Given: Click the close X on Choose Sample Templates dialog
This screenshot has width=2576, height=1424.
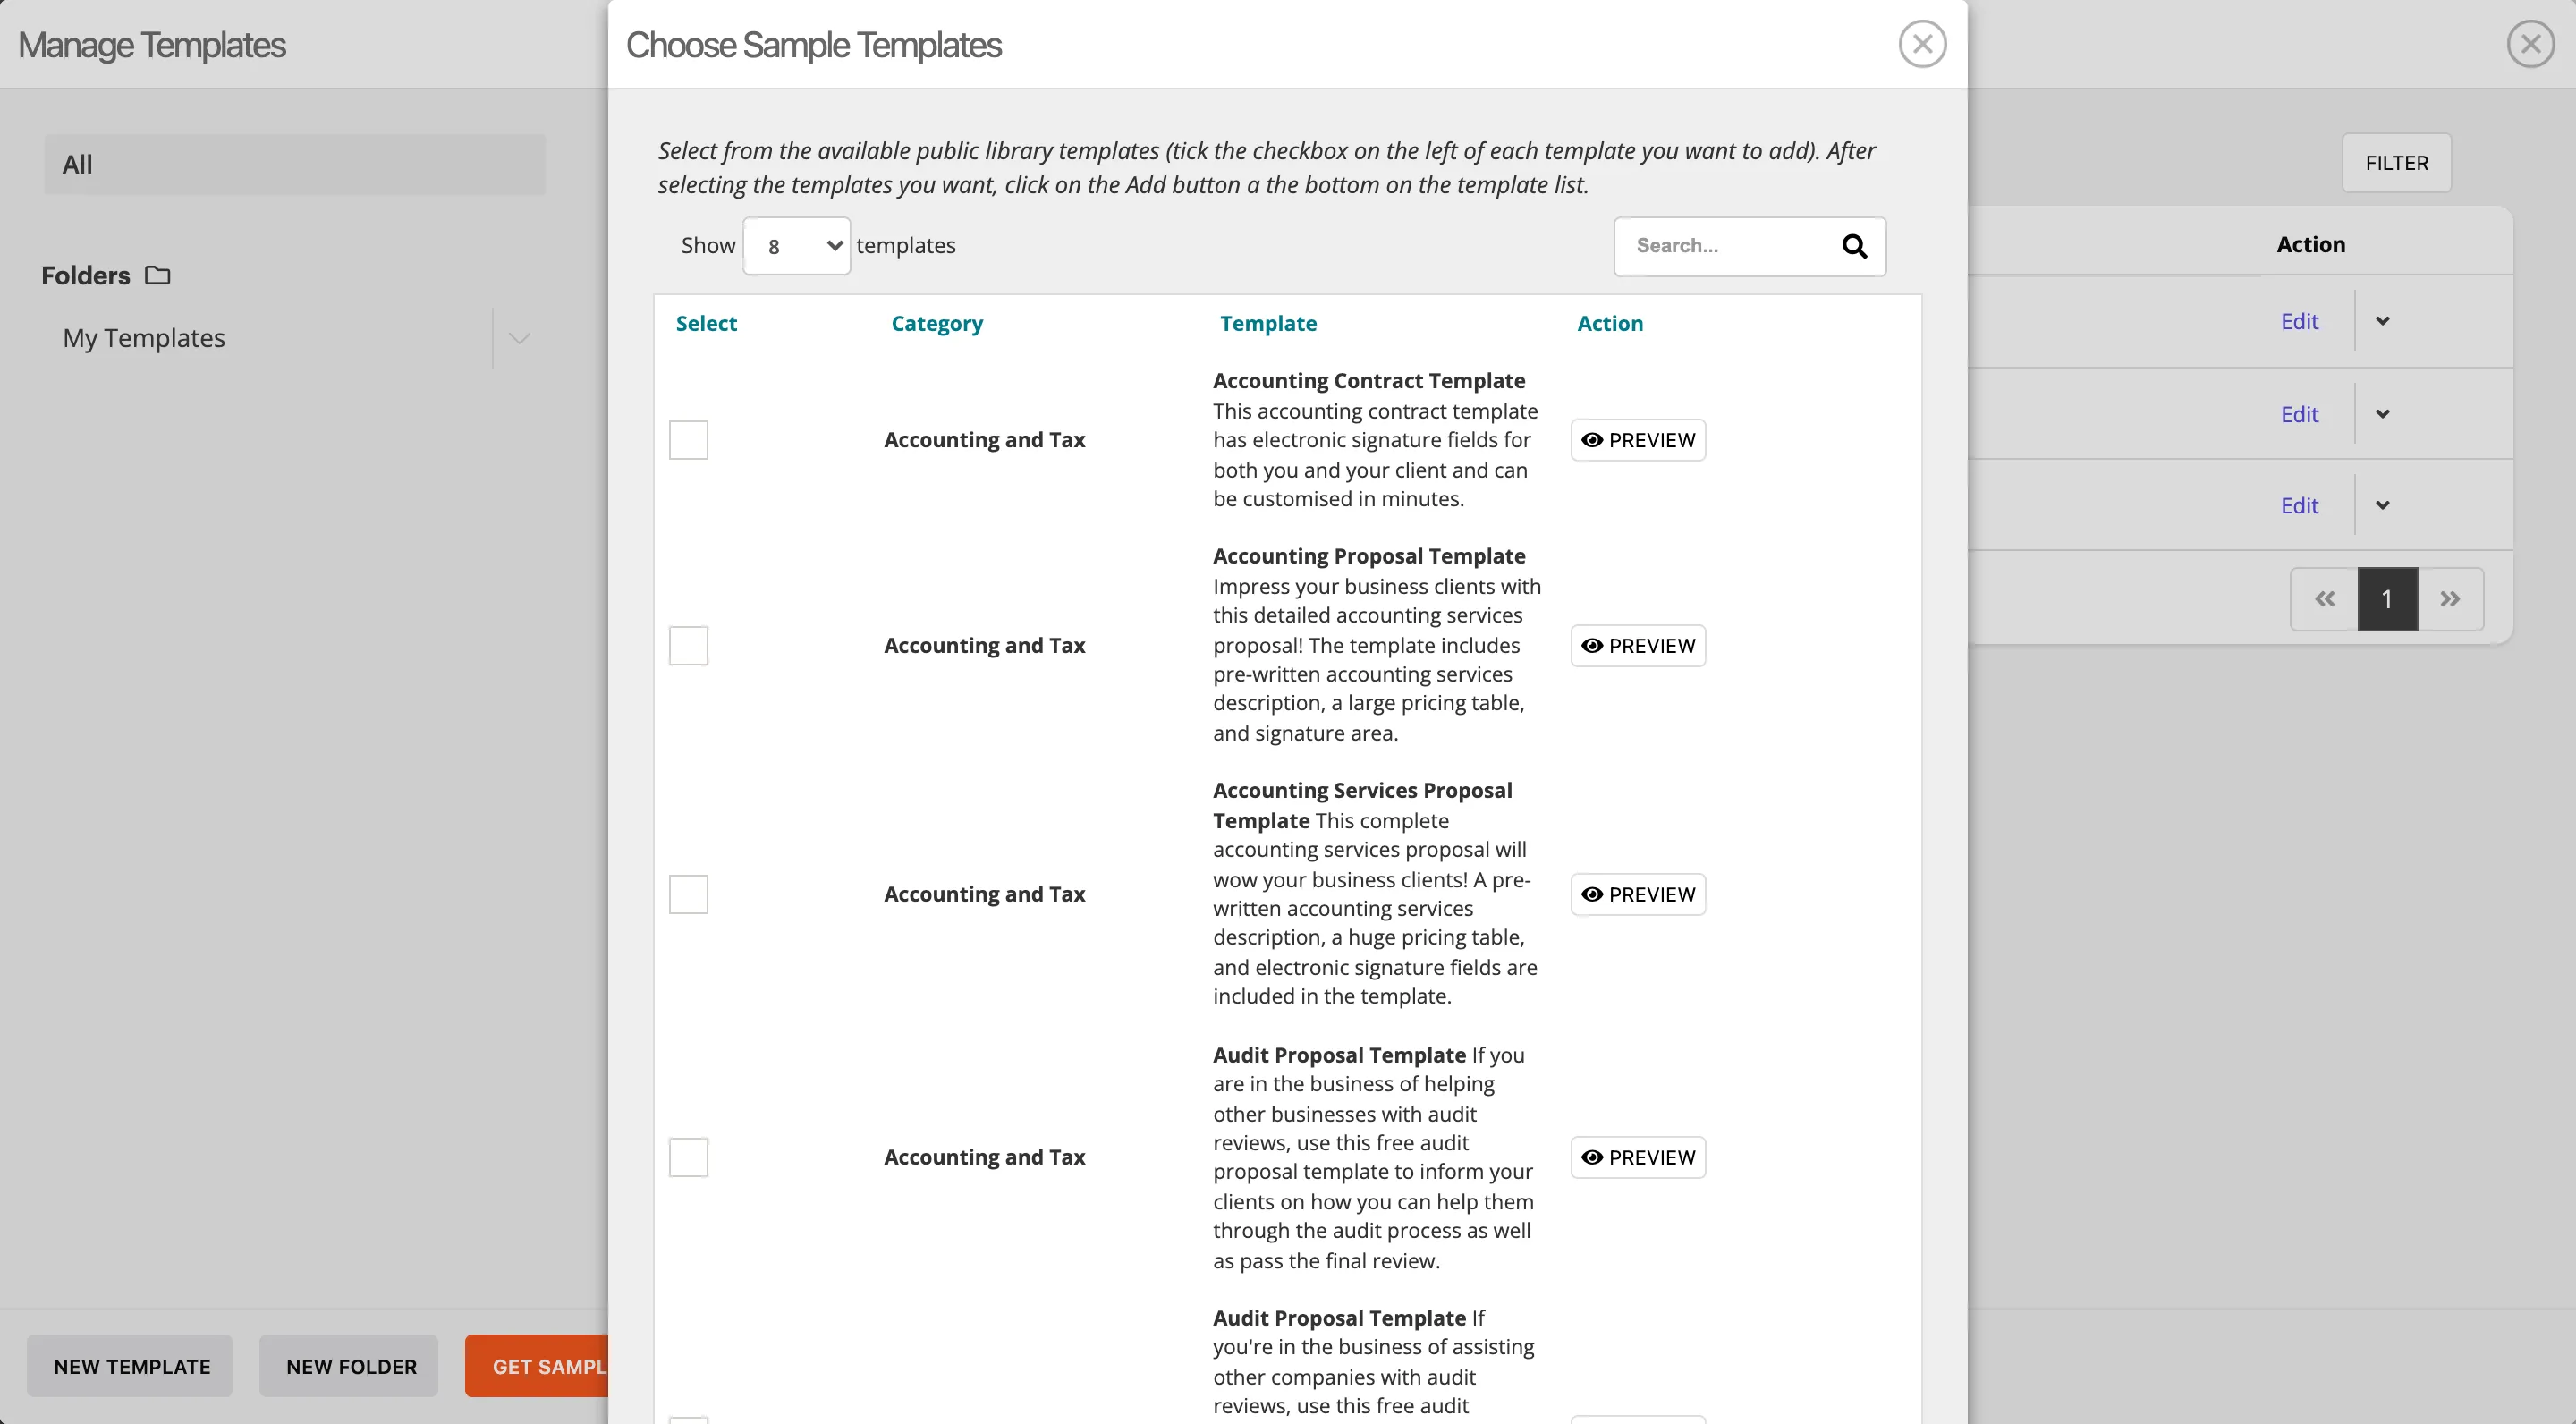Looking at the screenshot, I should (1922, 43).
